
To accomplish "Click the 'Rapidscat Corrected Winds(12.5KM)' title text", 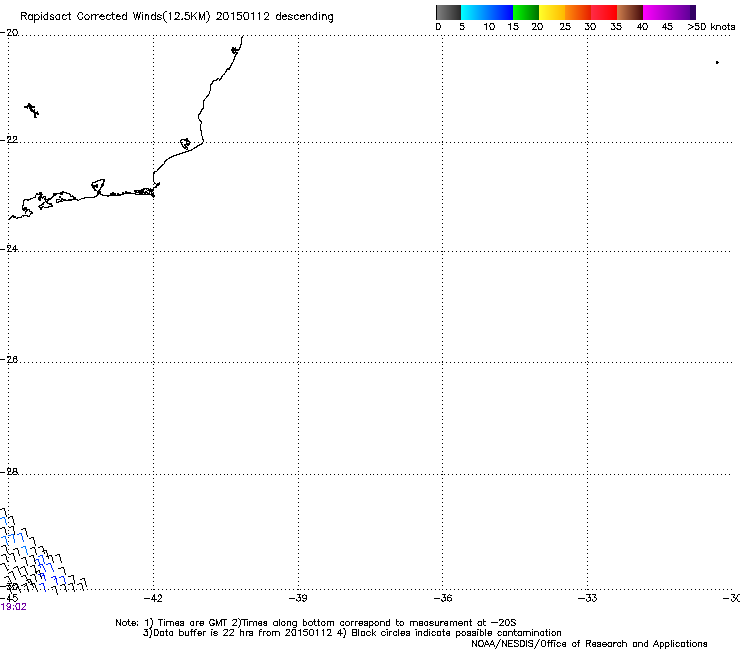I will point(115,17).
